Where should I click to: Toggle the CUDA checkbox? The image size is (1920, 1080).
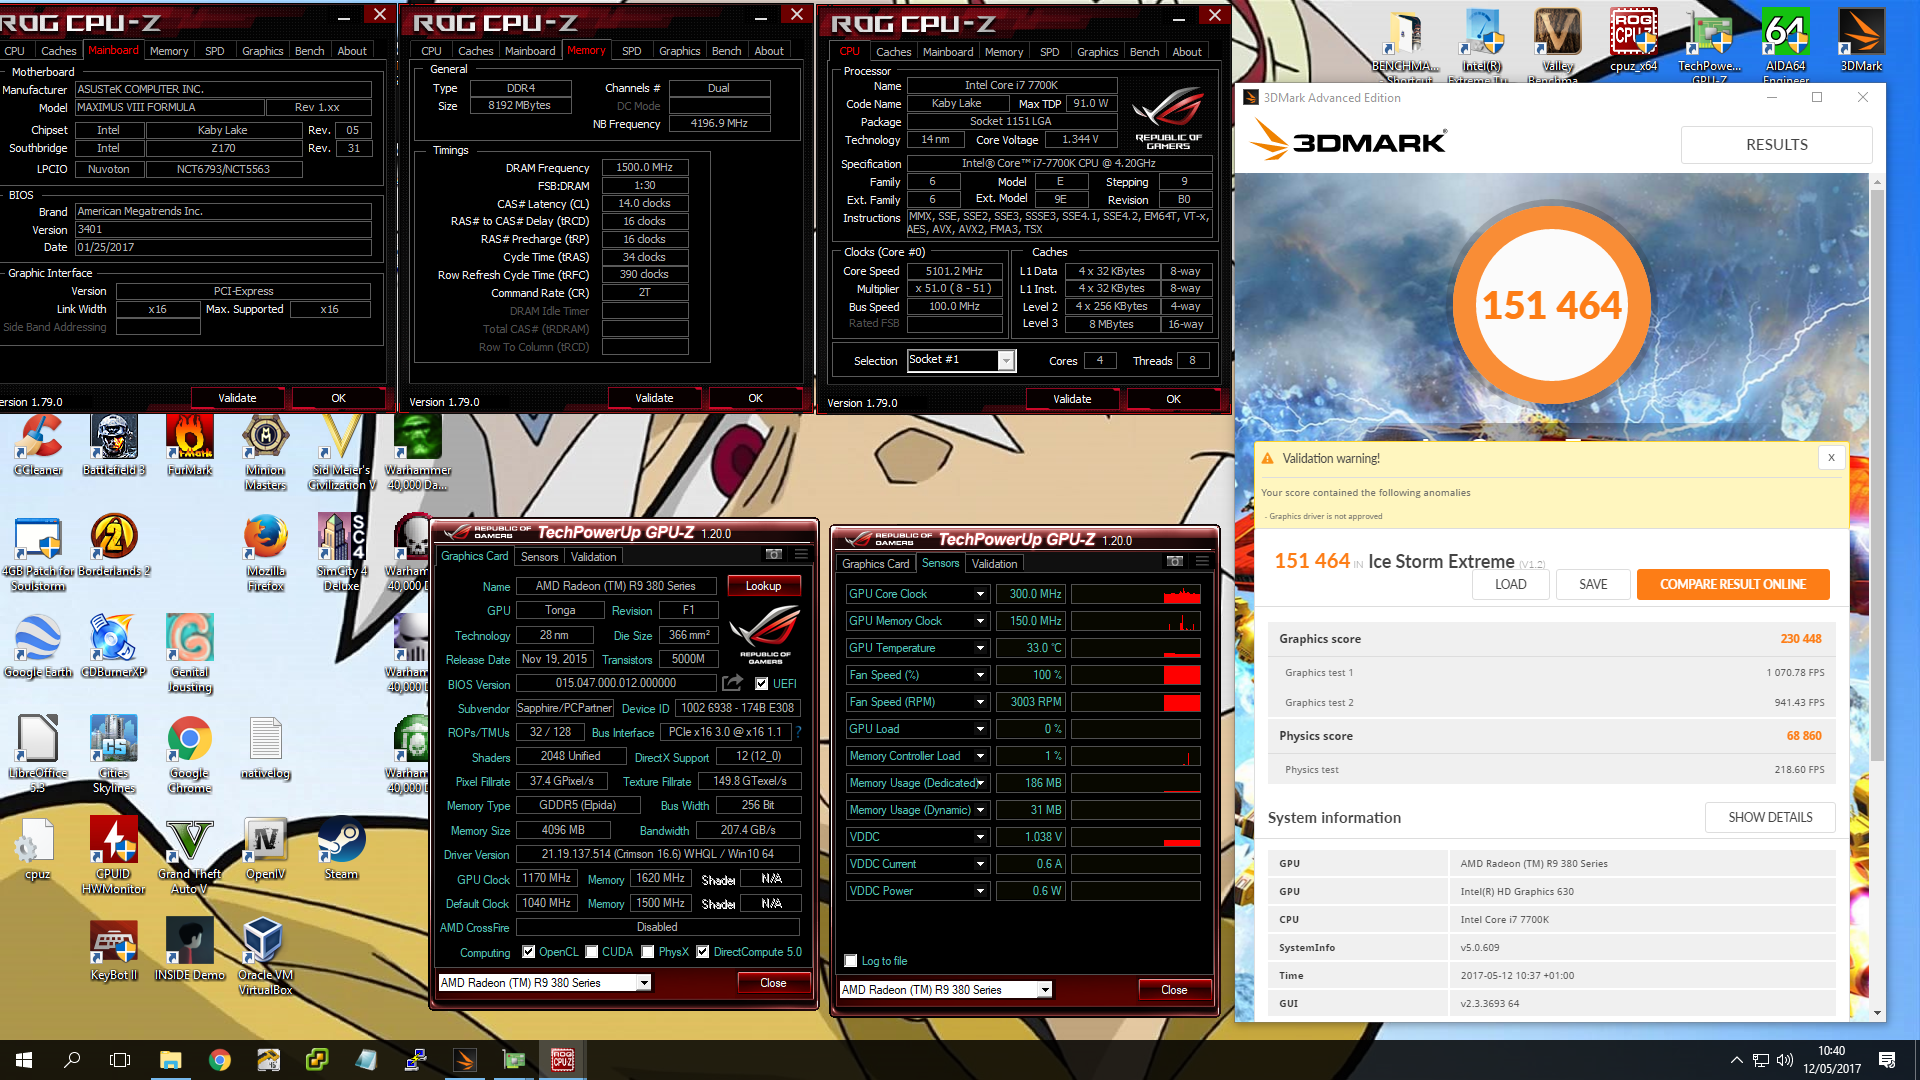(x=592, y=952)
